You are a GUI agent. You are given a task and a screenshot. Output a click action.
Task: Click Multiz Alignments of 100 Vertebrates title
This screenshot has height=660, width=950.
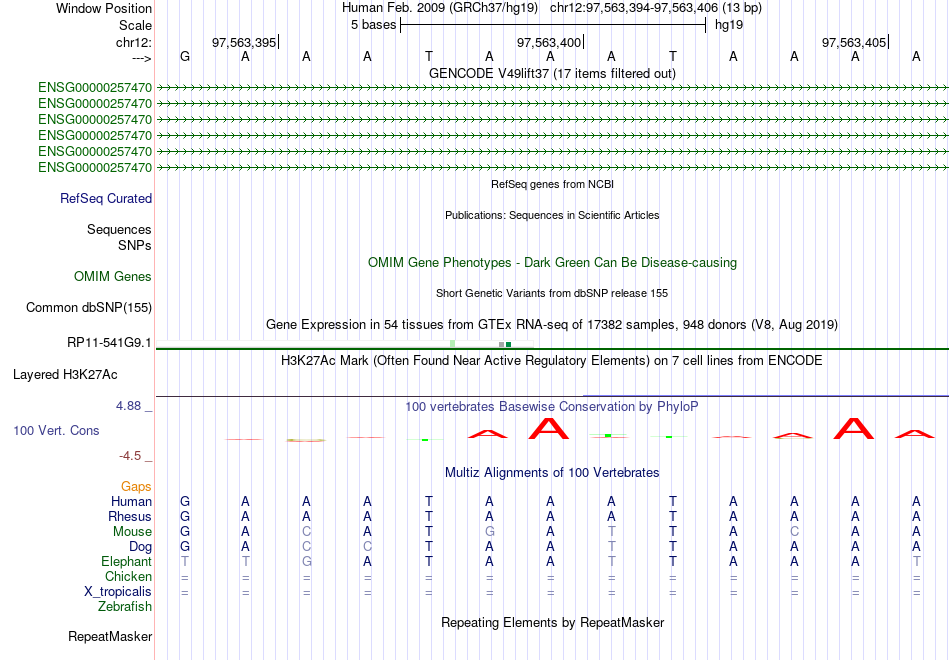pos(552,473)
